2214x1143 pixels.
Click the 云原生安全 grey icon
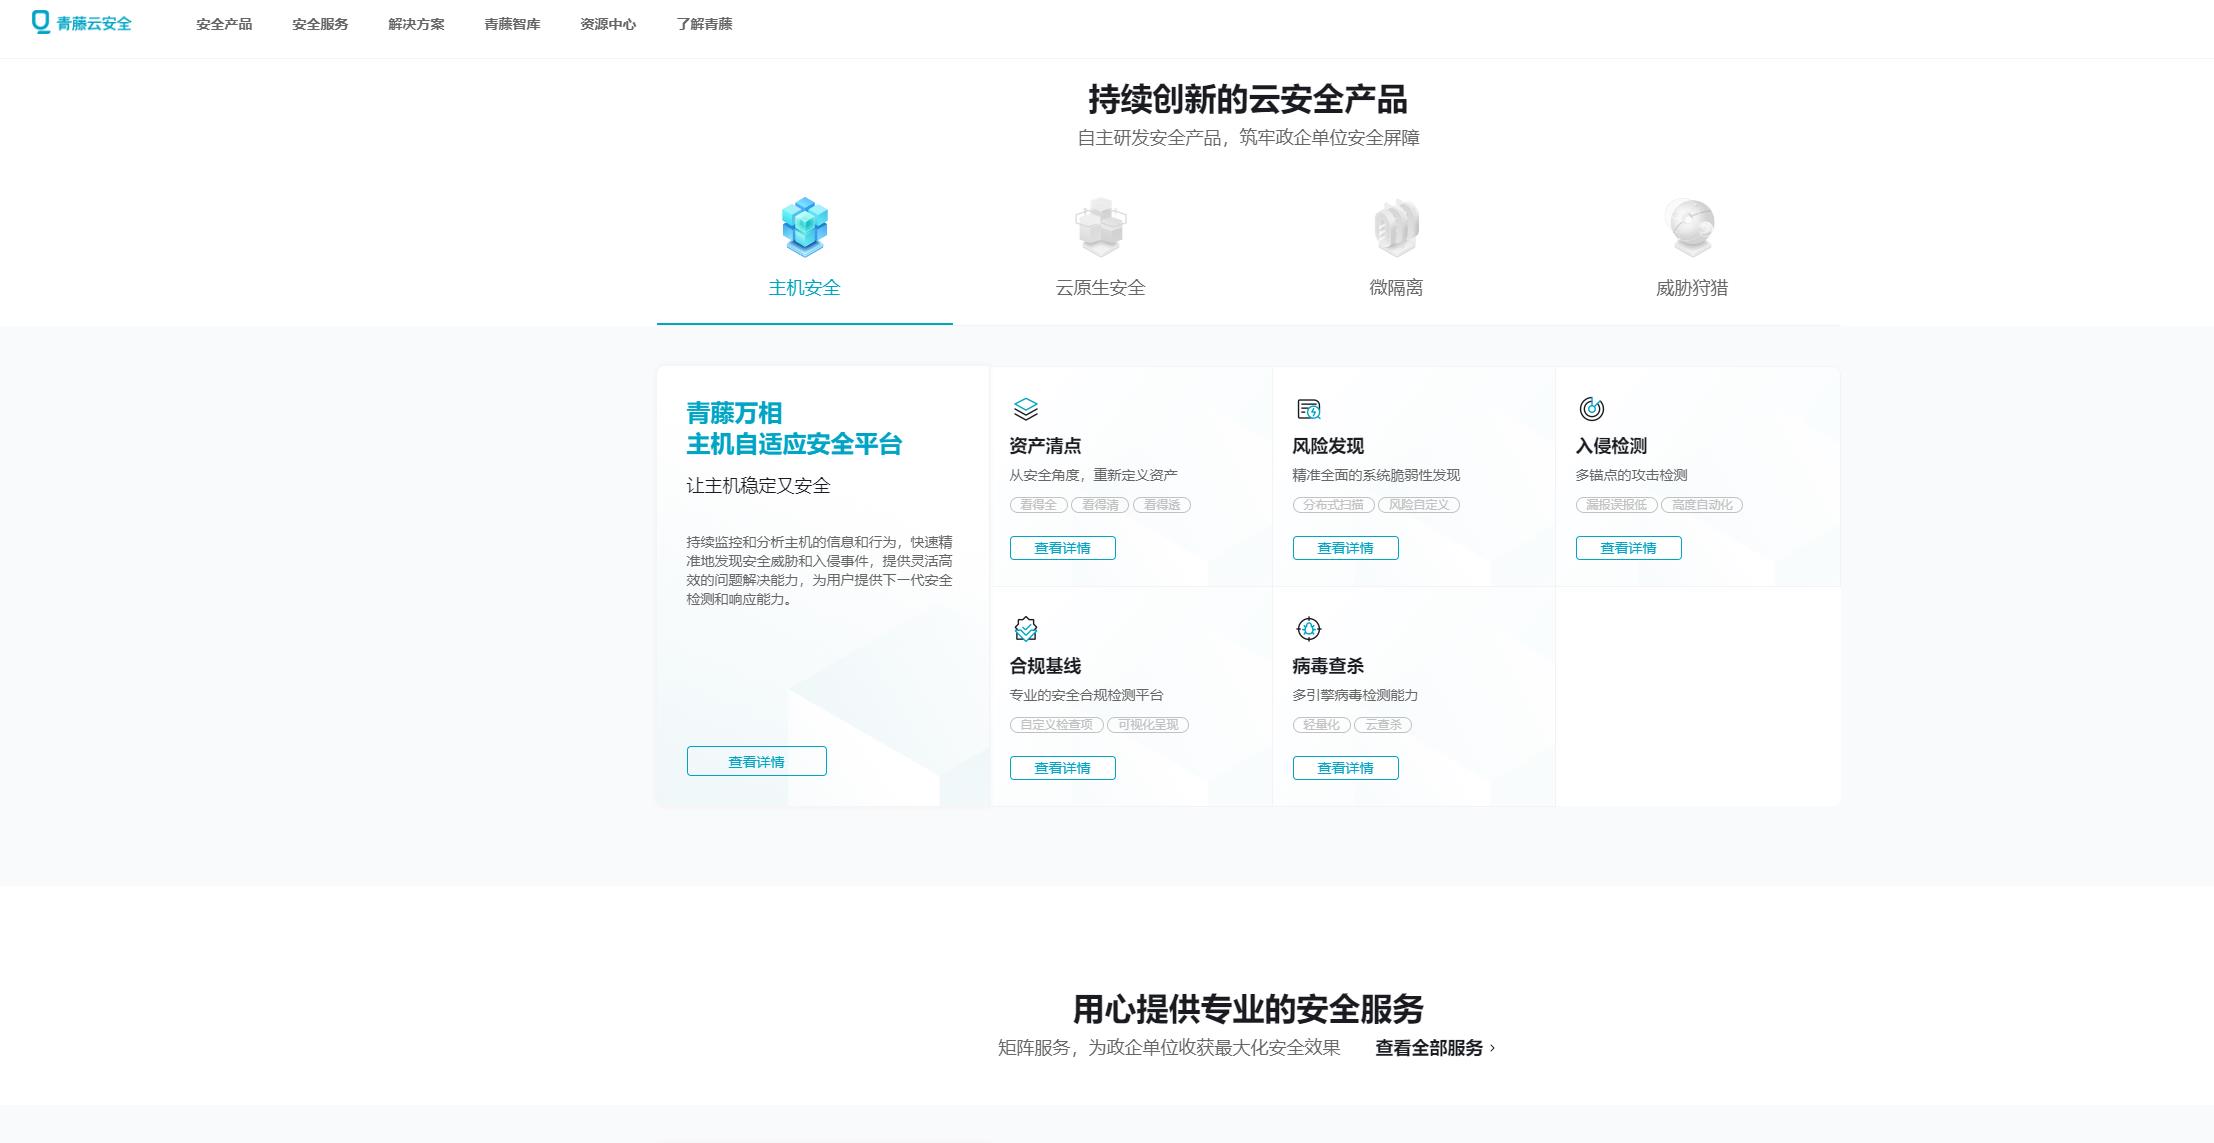pos(1100,226)
